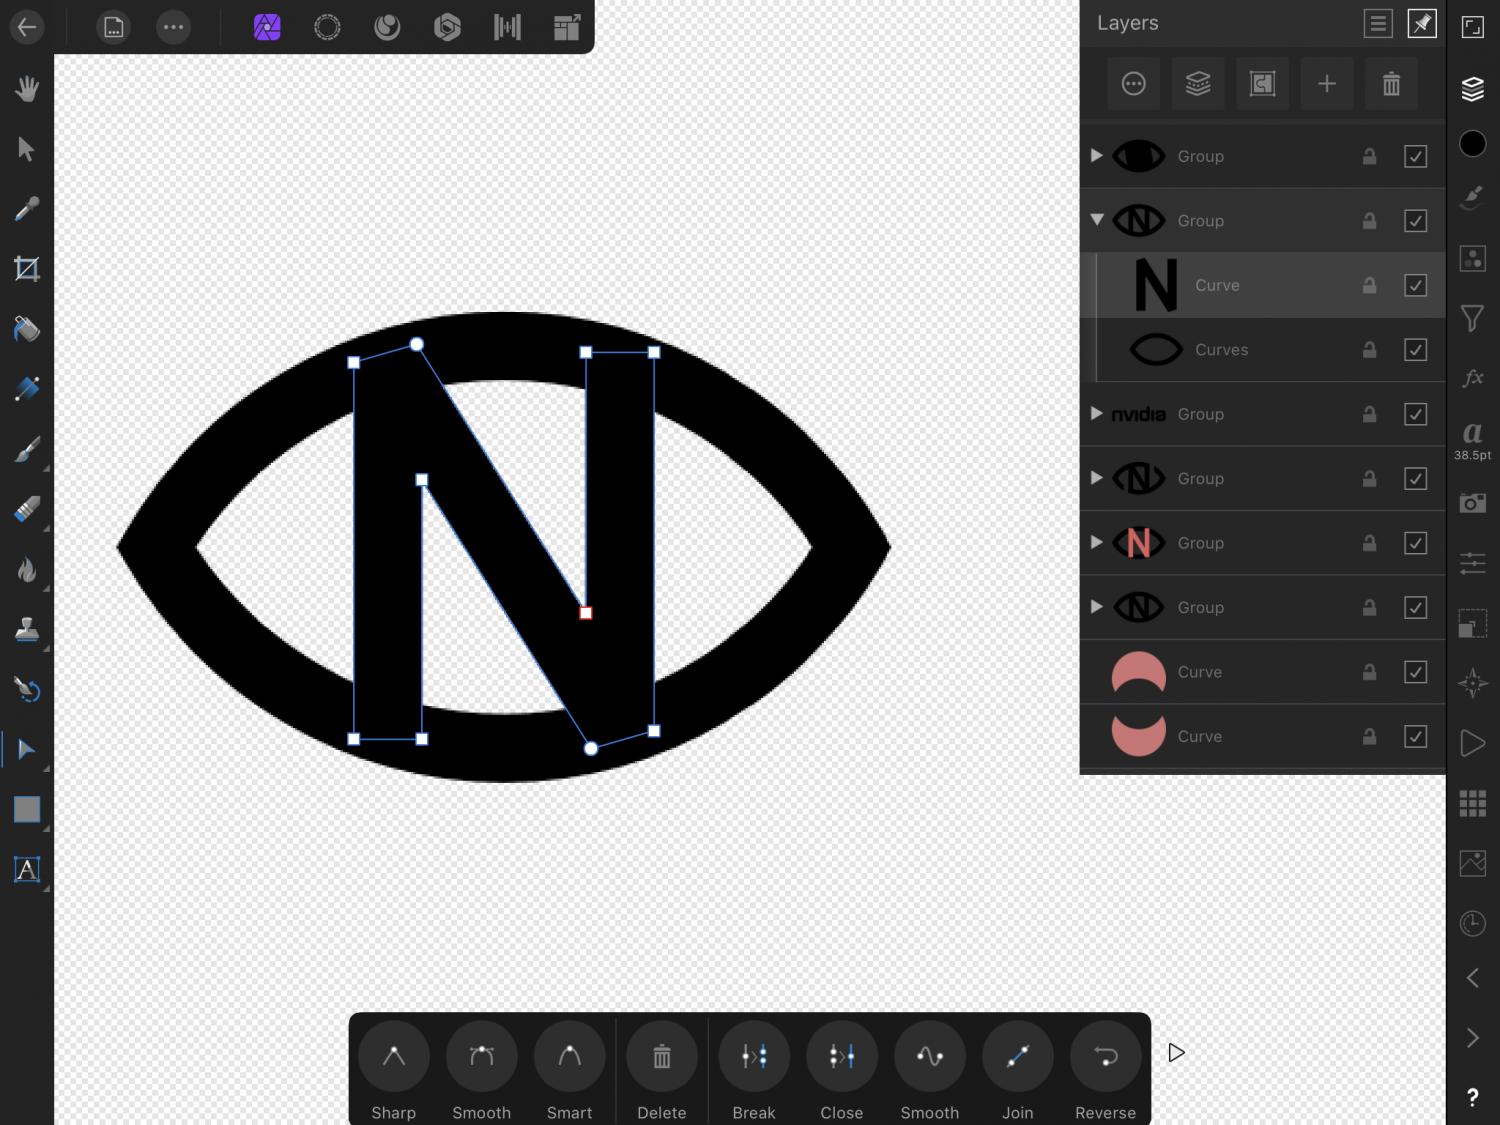1500x1125 pixels.
Task: Join curves
Action: pos(1018,1071)
